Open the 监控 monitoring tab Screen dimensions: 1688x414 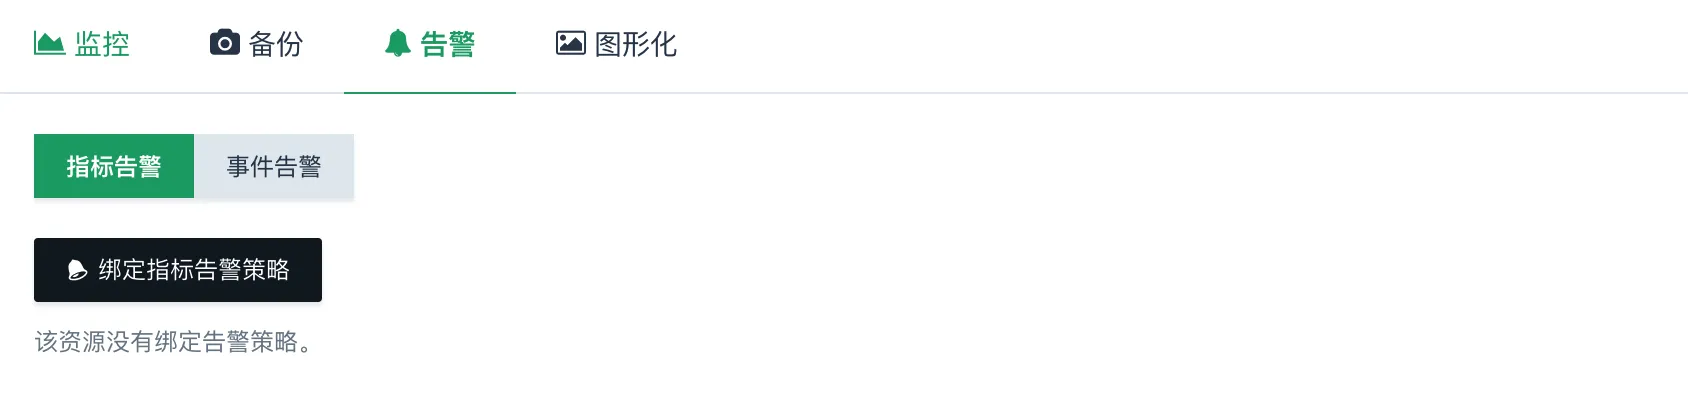pyautogui.click(x=82, y=44)
